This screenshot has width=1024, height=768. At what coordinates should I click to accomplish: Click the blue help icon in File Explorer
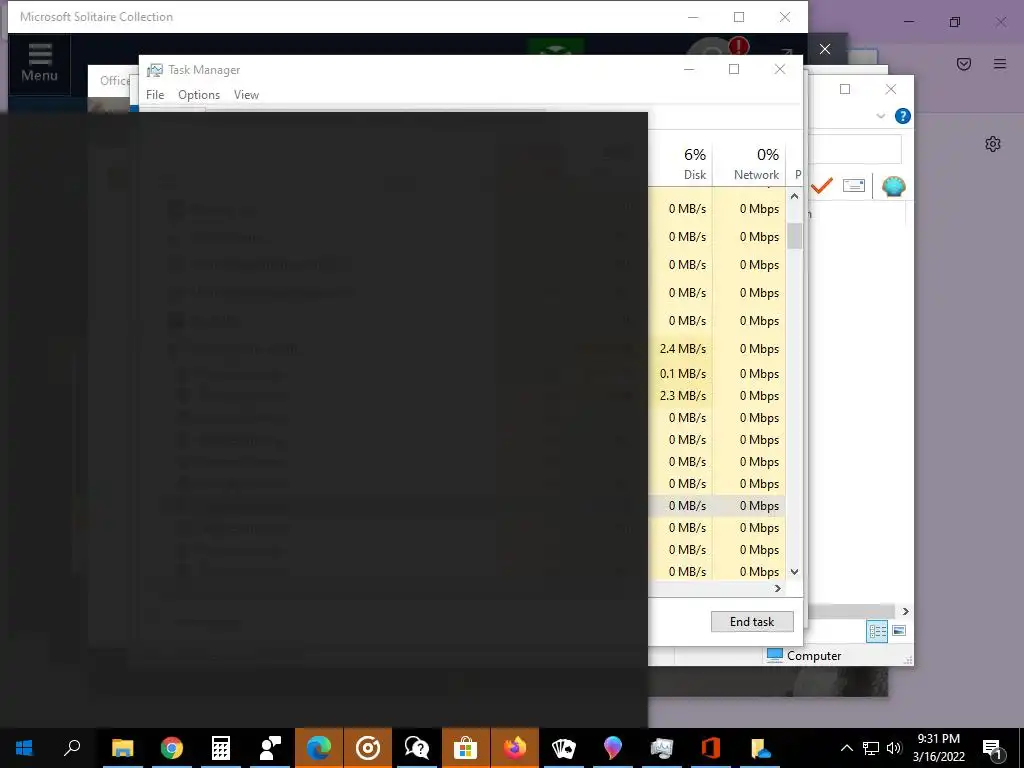point(903,116)
